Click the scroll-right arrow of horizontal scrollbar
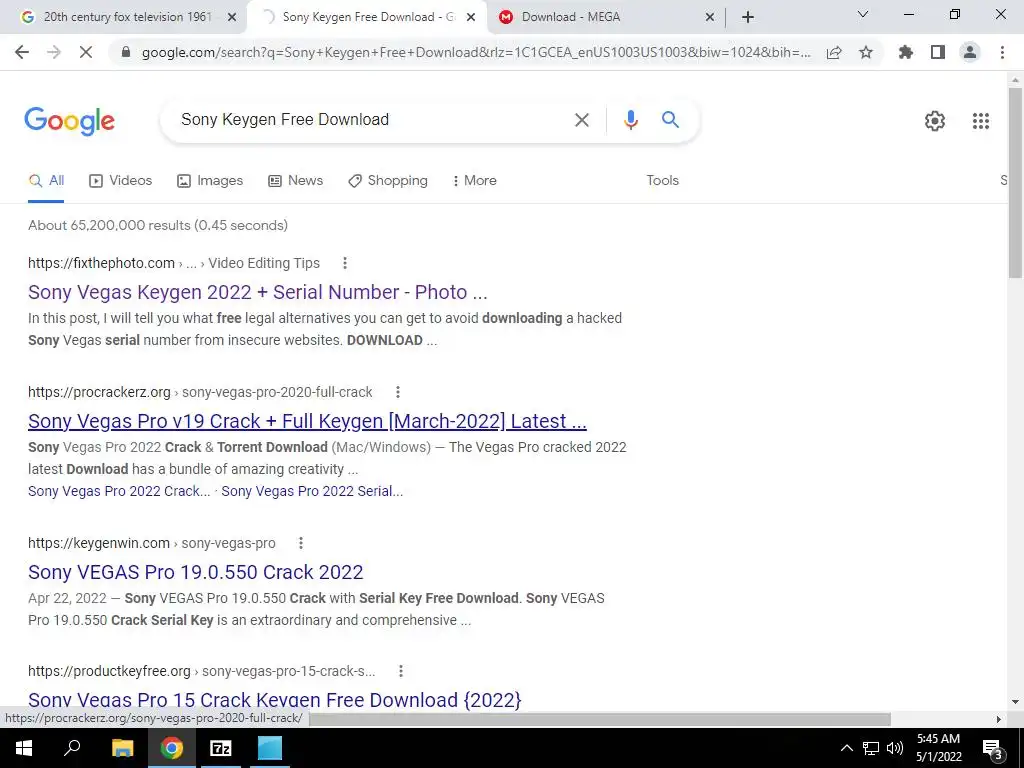 999,719
